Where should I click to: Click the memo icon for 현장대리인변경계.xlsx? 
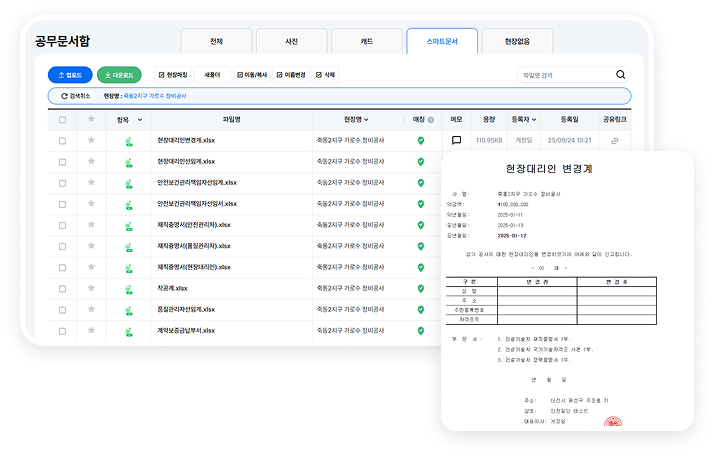pyautogui.click(x=456, y=140)
